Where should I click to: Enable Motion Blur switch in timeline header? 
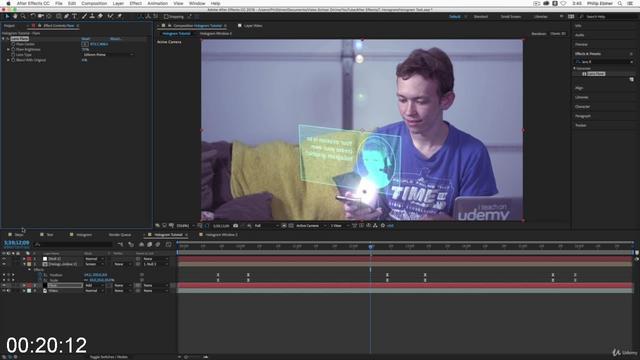158,244
